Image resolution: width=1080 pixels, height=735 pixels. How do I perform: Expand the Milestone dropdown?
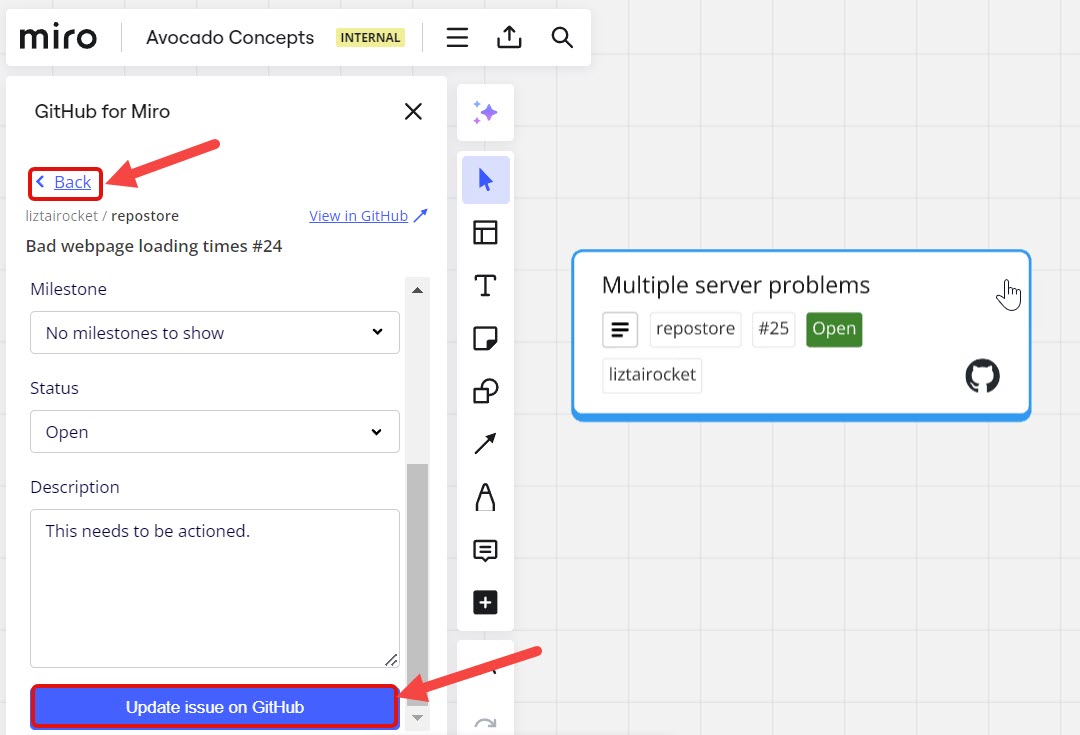(215, 333)
